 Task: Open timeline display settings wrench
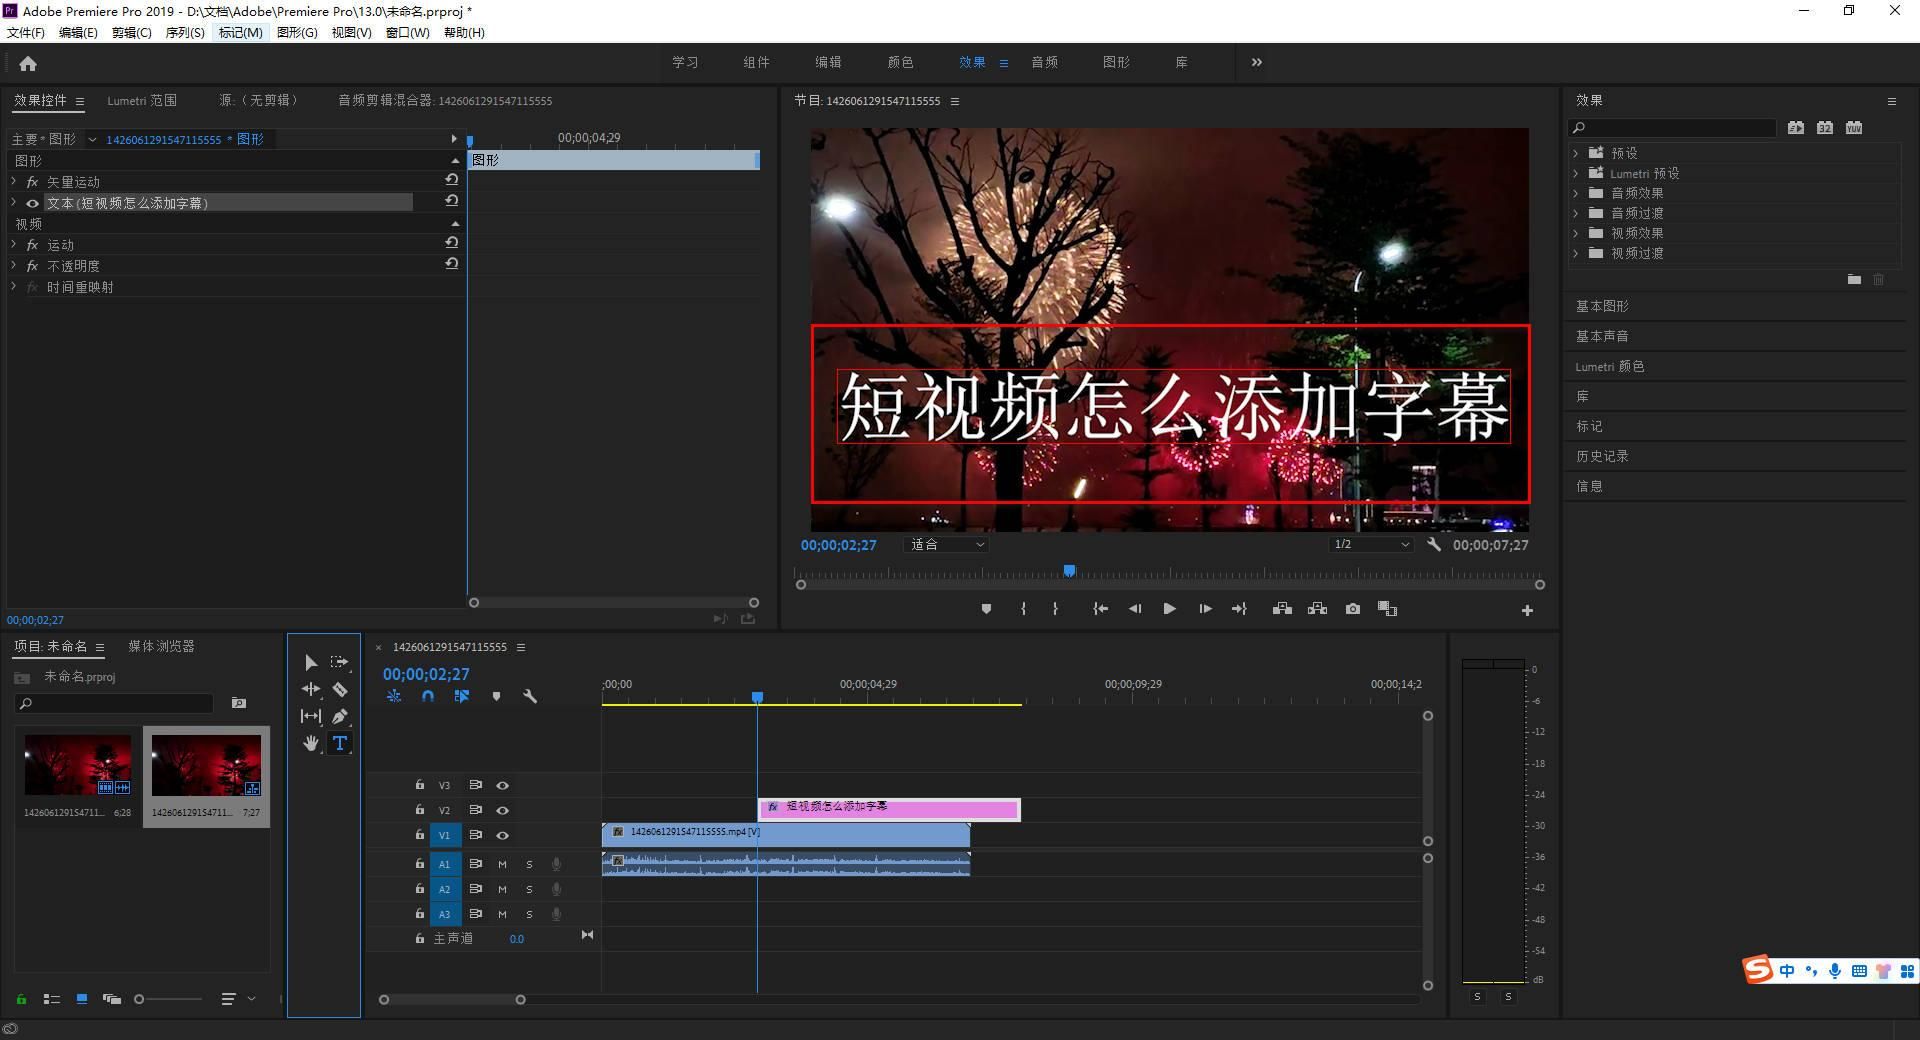coord(530,696)
